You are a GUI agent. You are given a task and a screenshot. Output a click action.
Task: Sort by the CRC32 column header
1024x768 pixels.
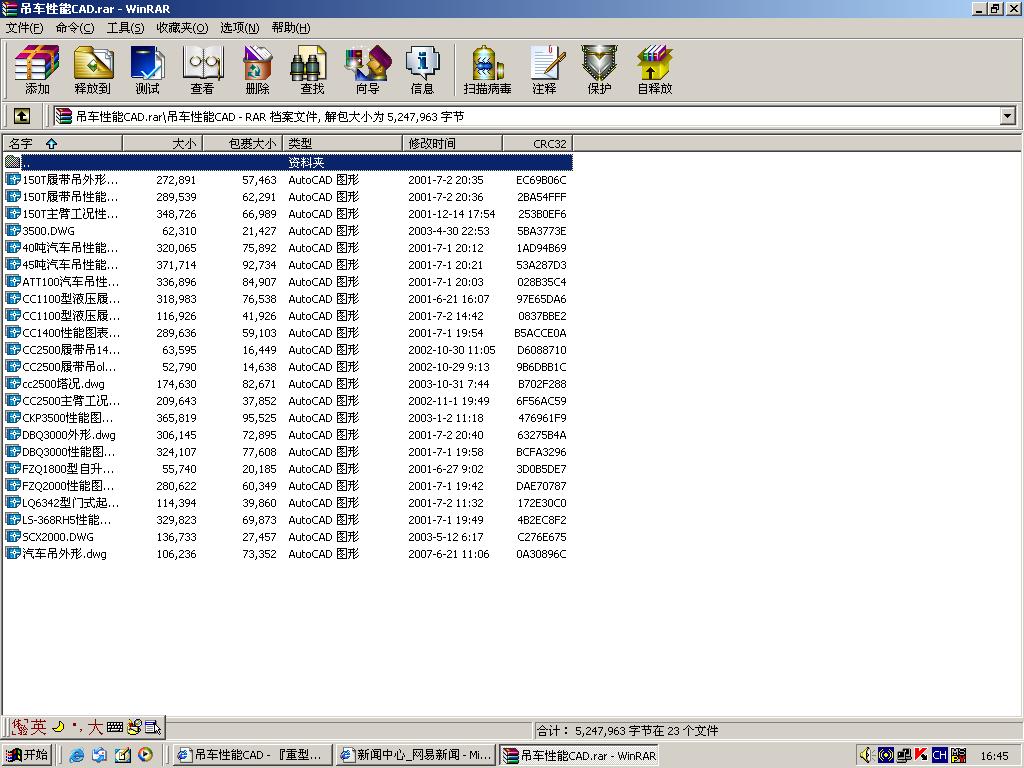(537, 144)
